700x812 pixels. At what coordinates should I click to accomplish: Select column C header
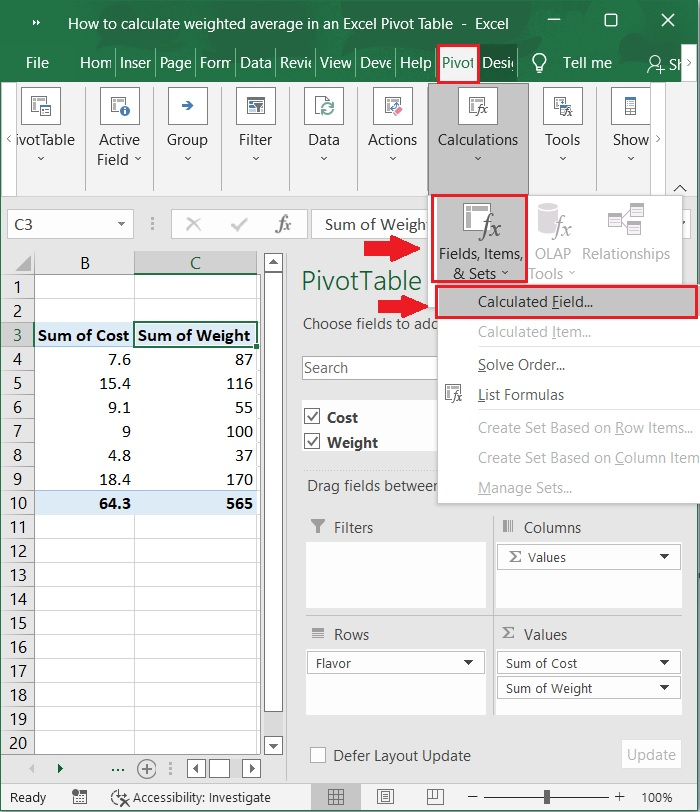point(195,263)
